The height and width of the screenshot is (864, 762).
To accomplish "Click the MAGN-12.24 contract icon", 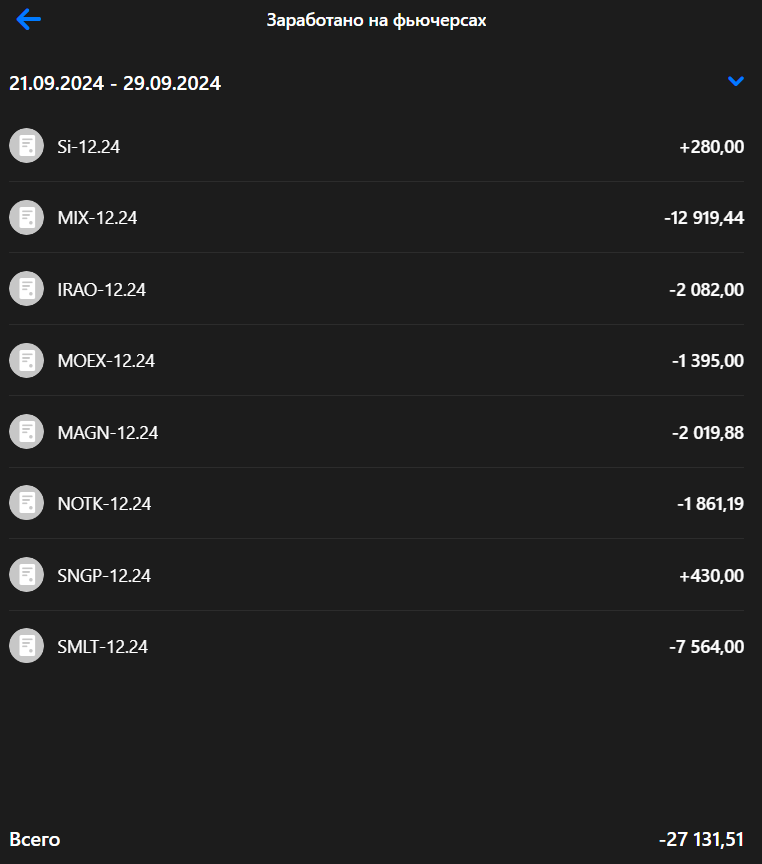I will (x=26, y=432).
